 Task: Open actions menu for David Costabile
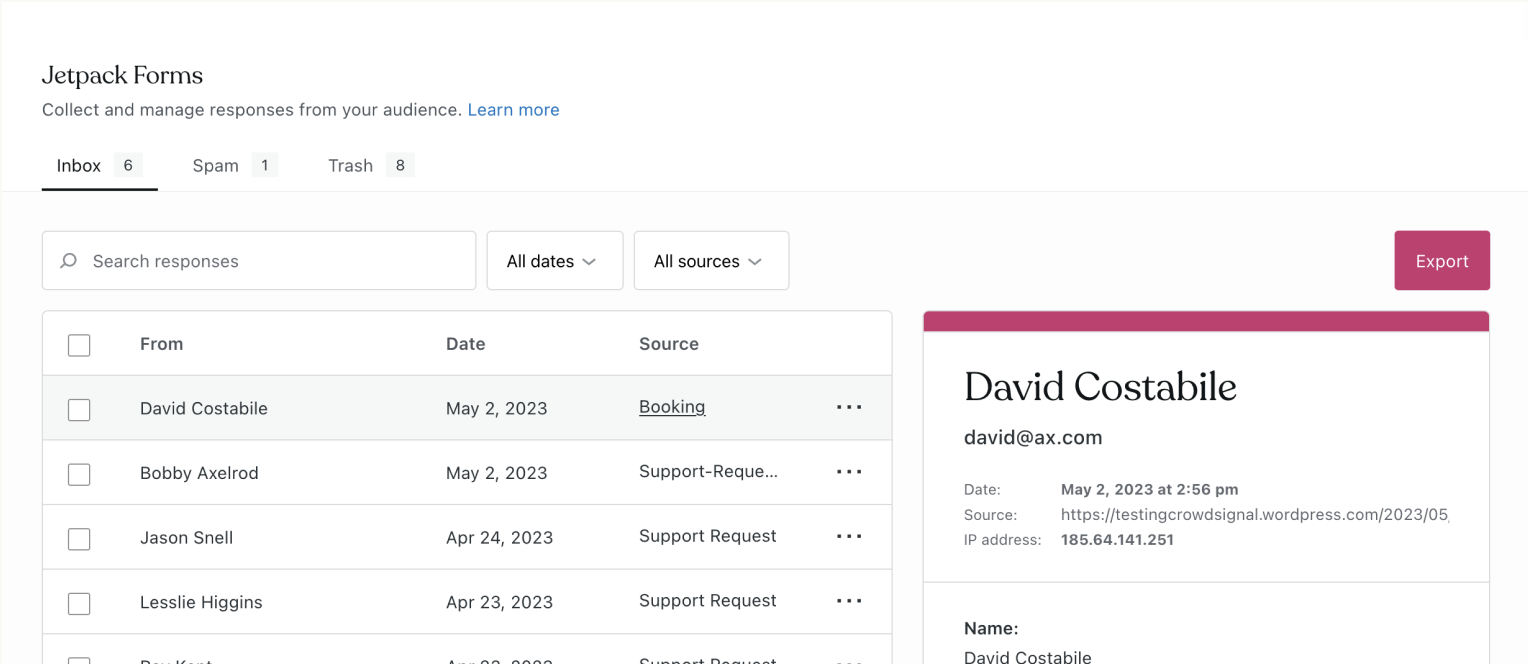pos(849,407)
